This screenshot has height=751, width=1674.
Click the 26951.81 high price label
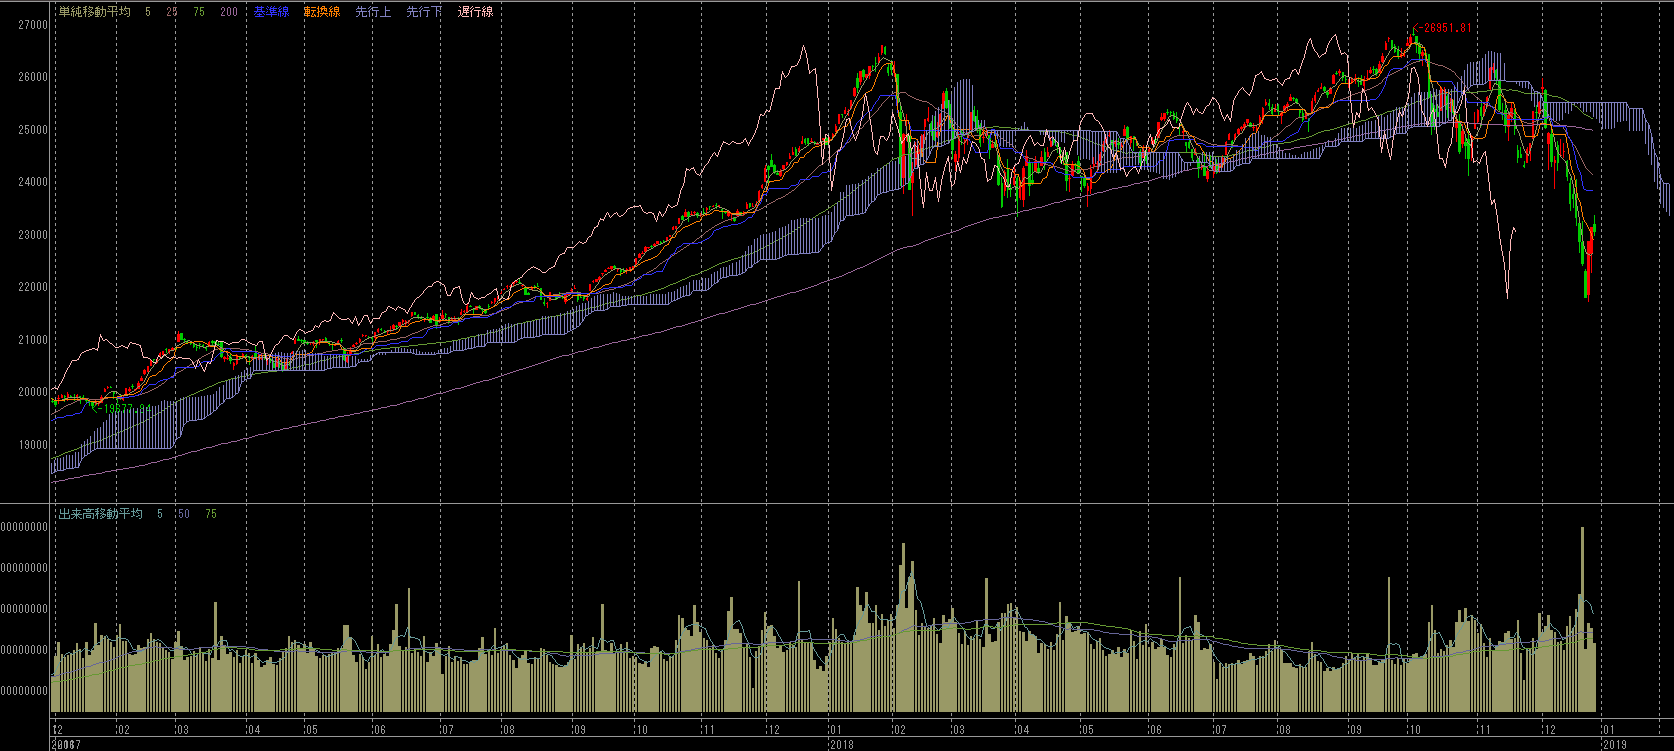[1442, 28]
